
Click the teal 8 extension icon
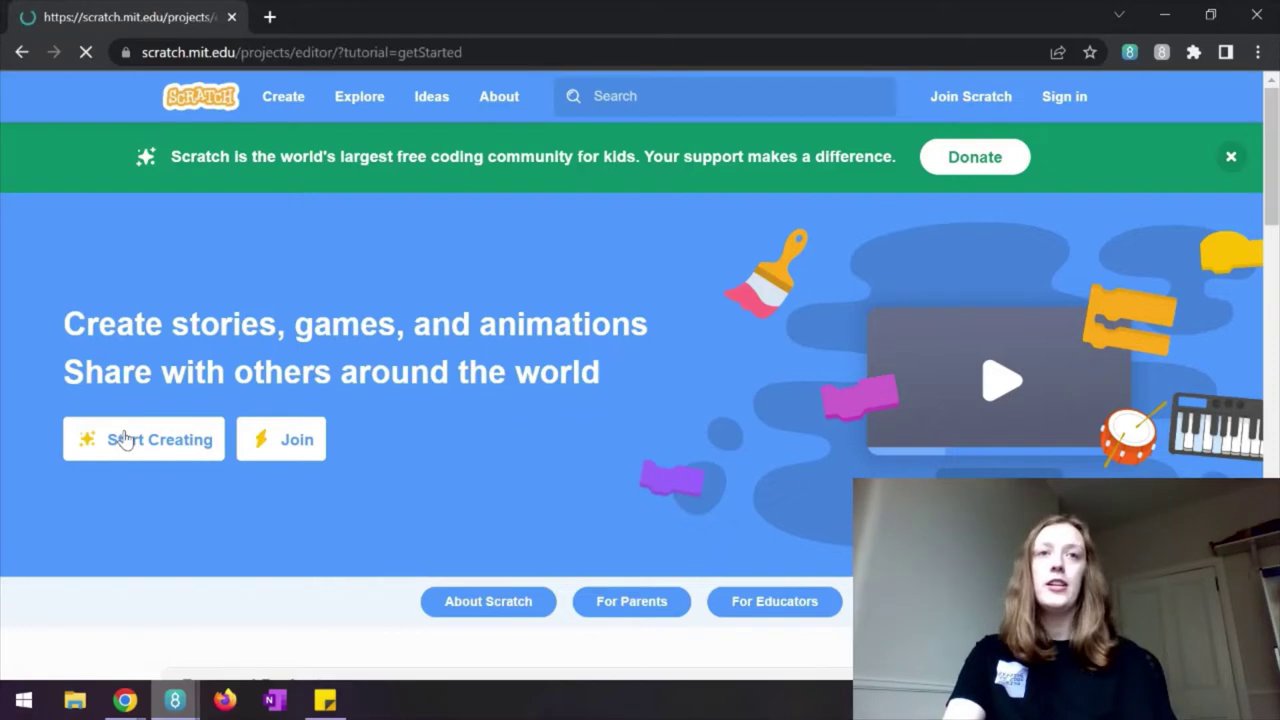click(1129, 52)
